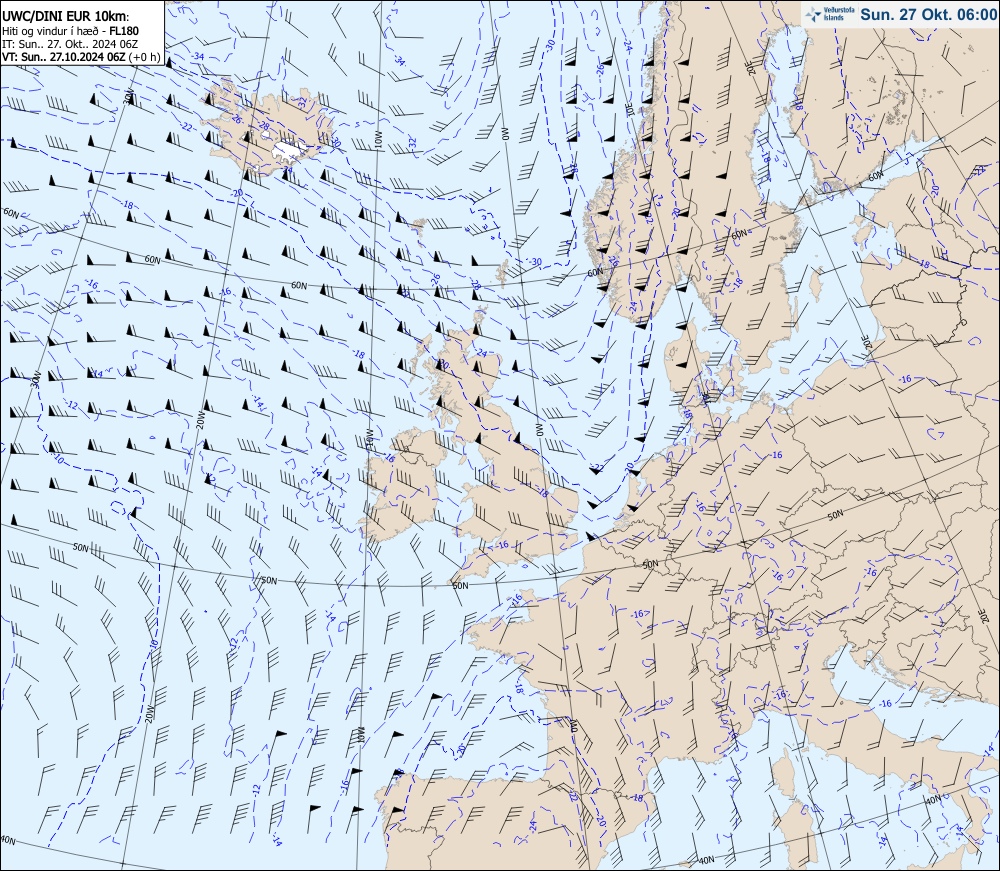Select the "Sun. 27 Okt. 06:00" date header
Image resolution: width=1000 pixels, height=871 pixels.
click(x=929, y=14)
